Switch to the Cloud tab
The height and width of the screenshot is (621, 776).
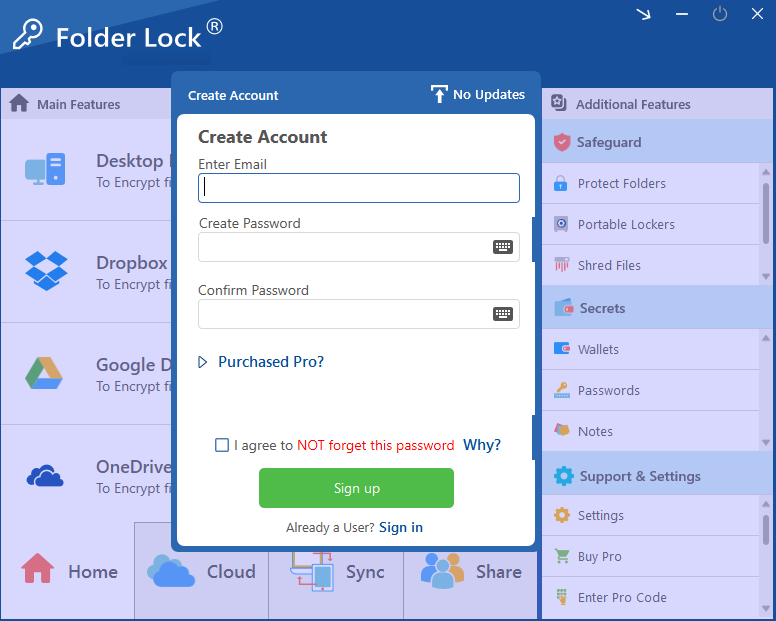tap(201, 571)
